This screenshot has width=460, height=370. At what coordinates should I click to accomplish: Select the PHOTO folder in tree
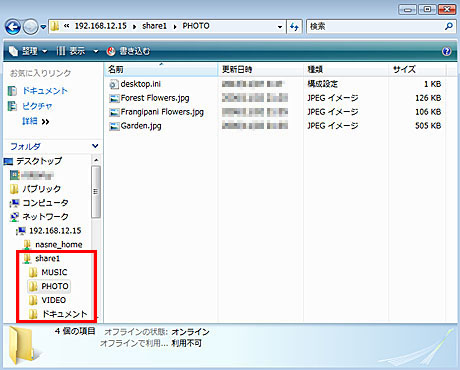pyautogui.click(x=55, y=286)
